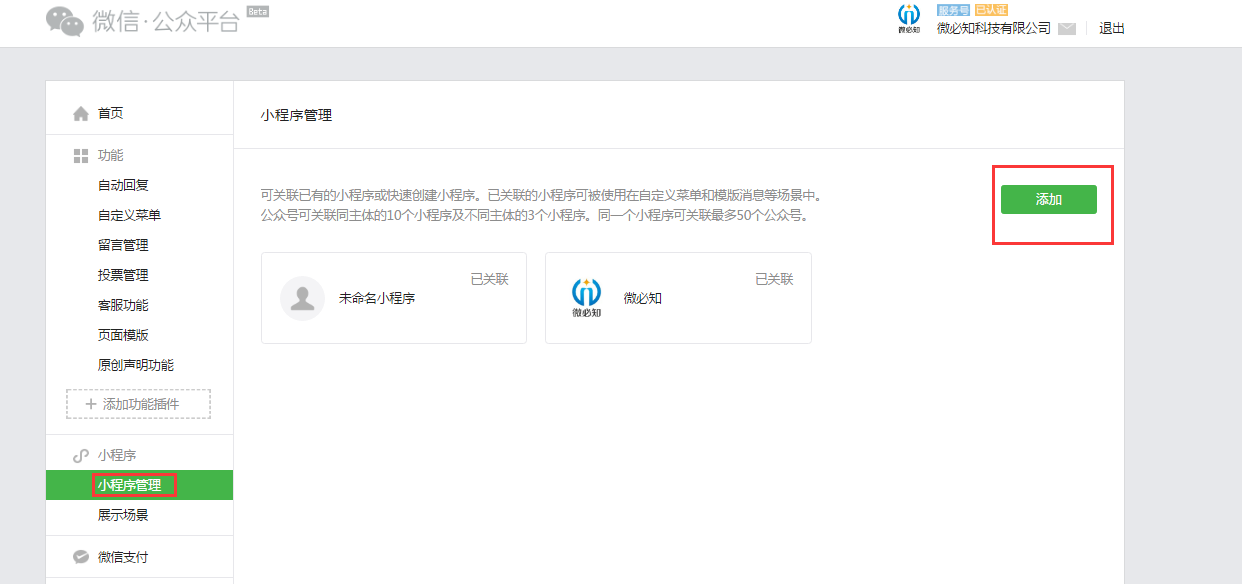The image size is (1242, 584).
Task: Click the home icon in sidebar
Action: pyautogui.click(x=81, y=114)
